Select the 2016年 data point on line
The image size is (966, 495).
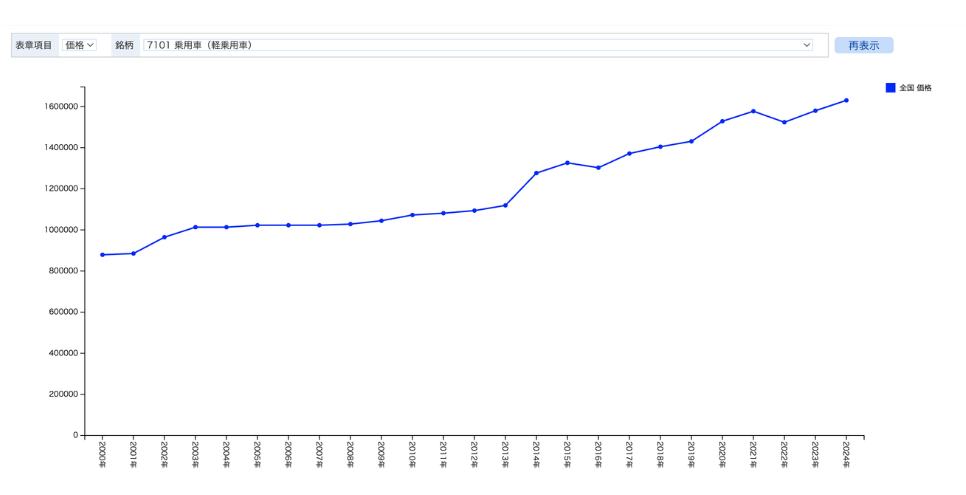[598, 168]
